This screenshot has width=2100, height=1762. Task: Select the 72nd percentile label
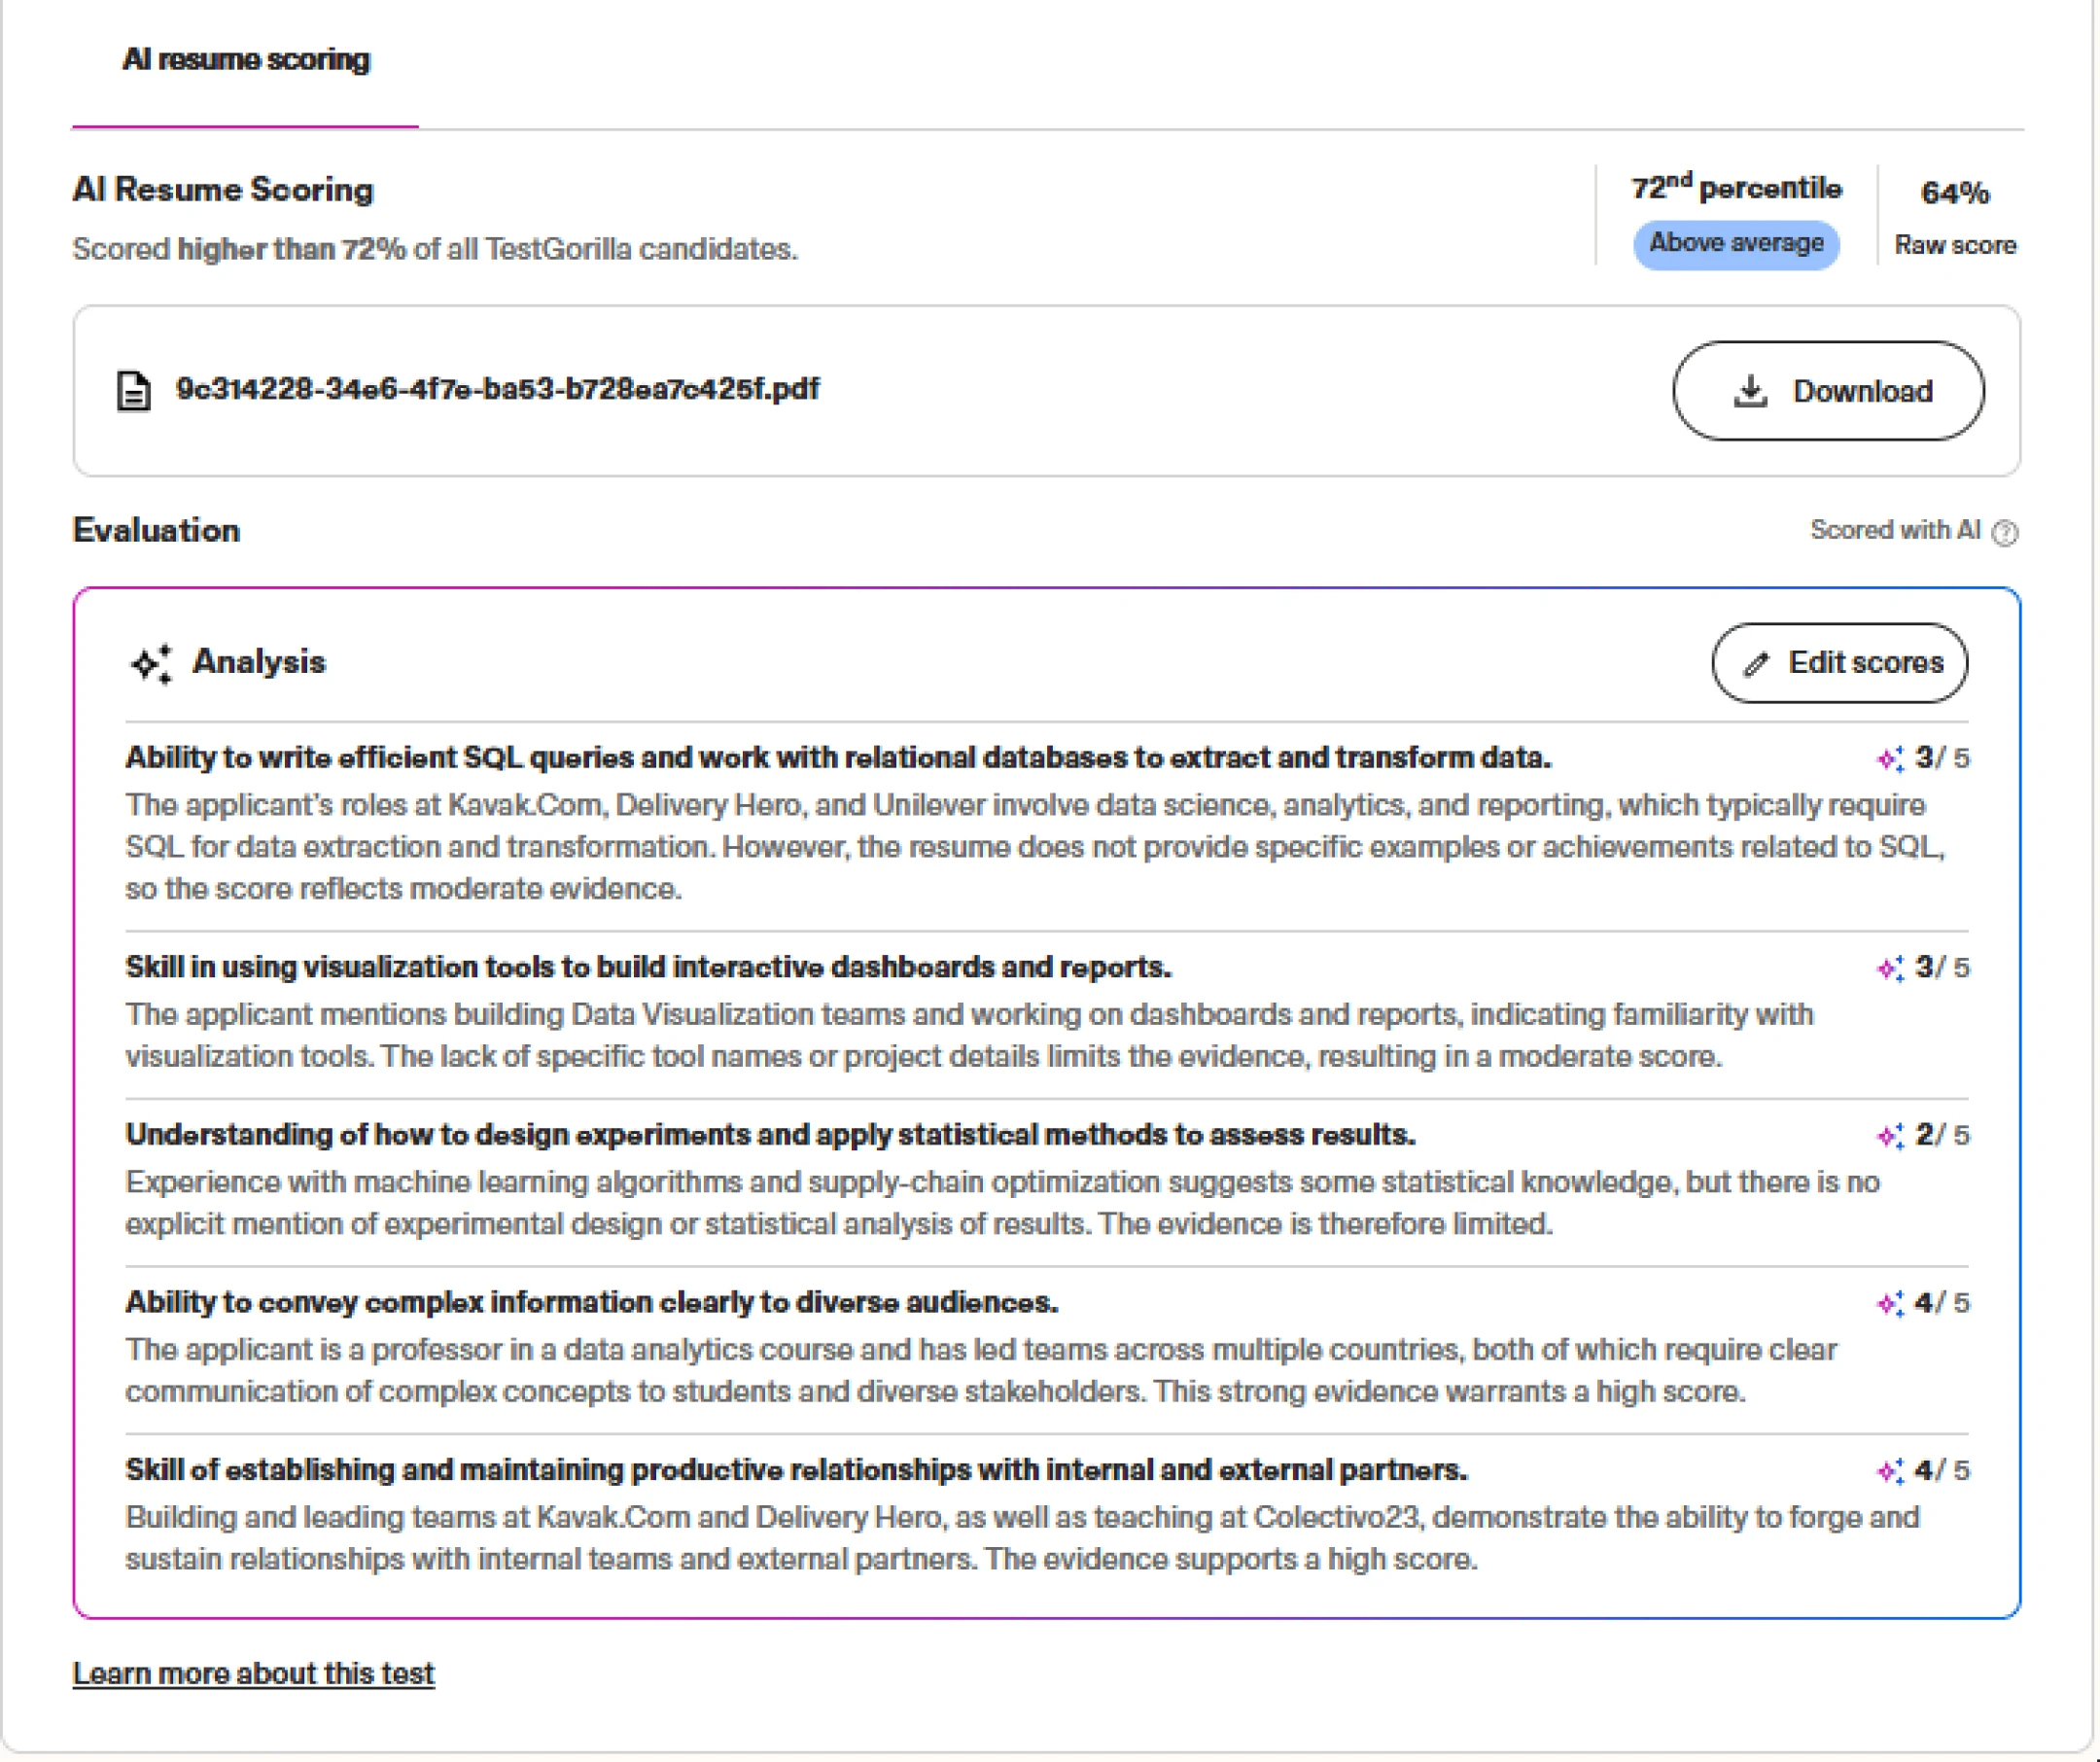pyautogui.click(x=1737, y=188)
